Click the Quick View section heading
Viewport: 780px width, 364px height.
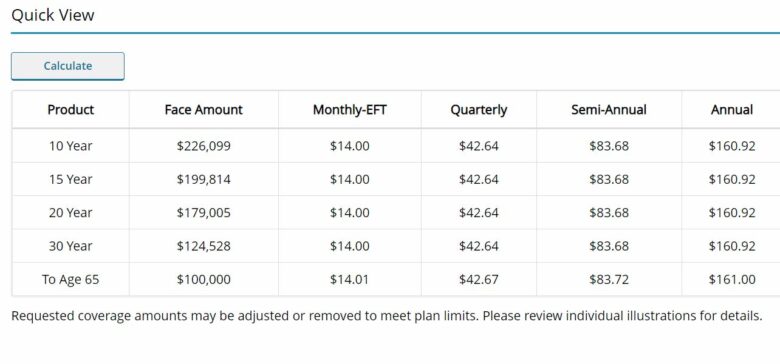coord(53,15)
